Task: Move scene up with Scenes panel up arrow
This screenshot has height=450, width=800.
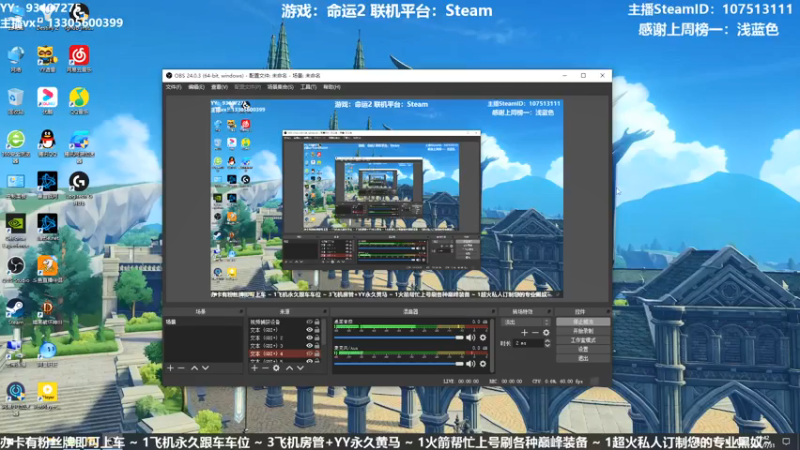Action: click(x=194, y=368)
